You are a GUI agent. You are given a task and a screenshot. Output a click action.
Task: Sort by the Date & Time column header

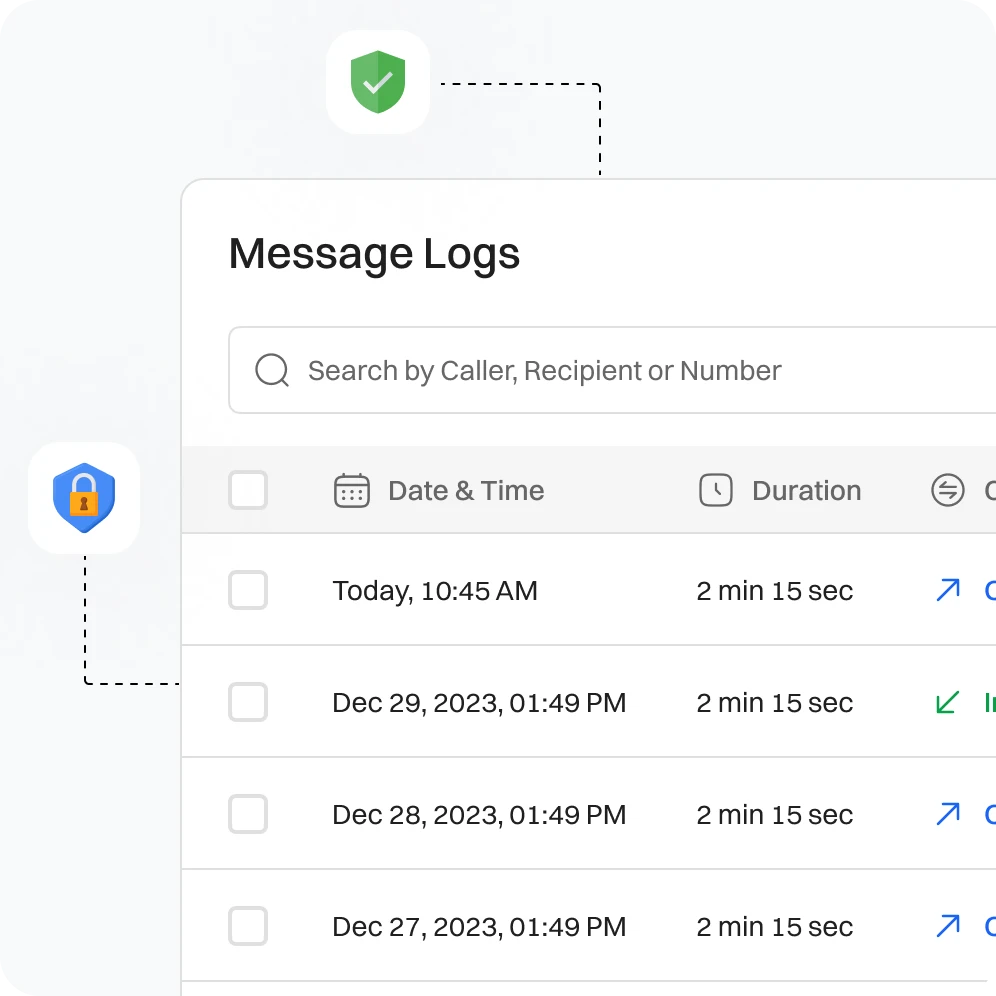(466, 491)
